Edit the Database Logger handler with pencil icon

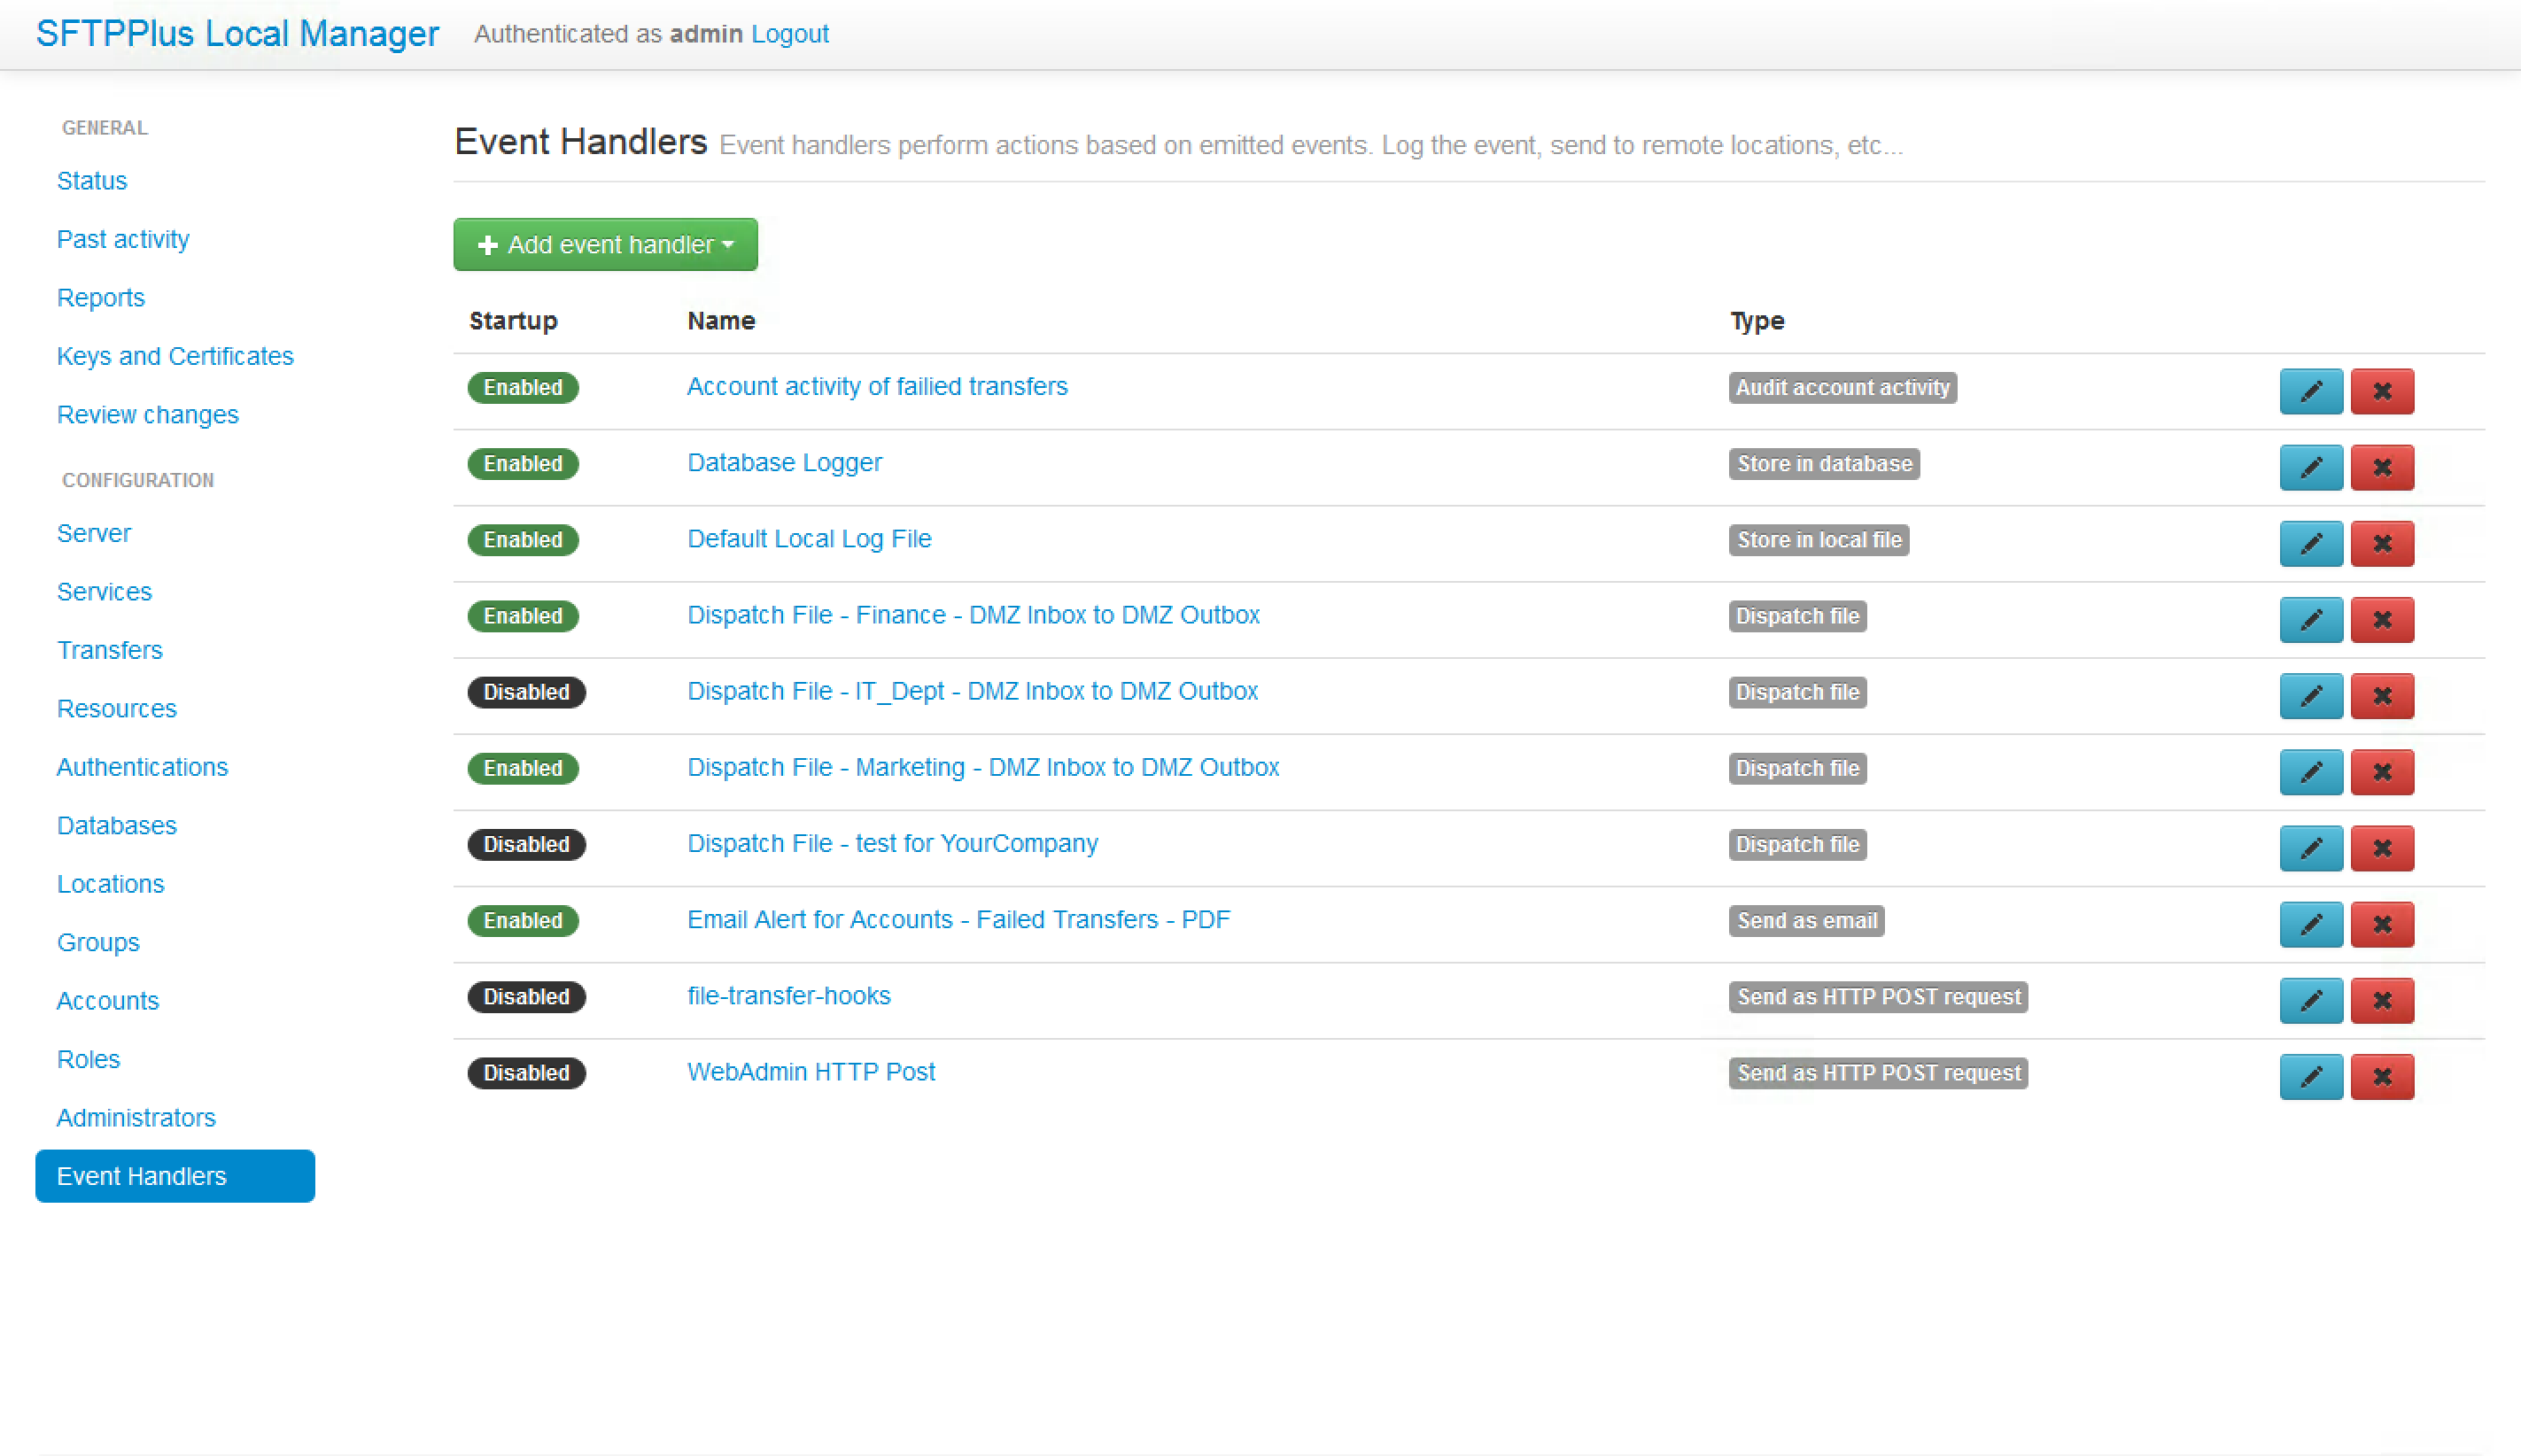click(2310, 467)
